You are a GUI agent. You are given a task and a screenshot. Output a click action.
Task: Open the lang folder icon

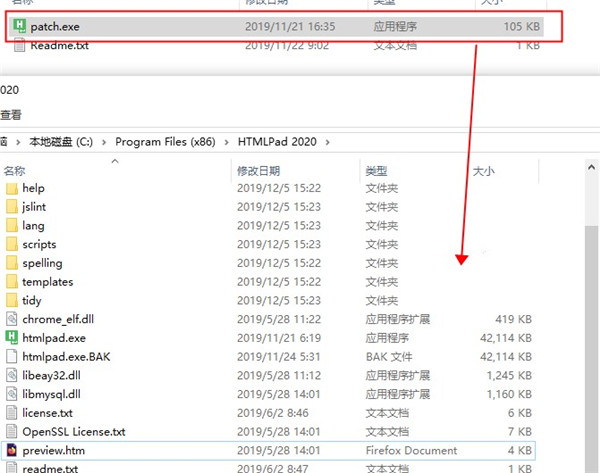pyautogui.click(x=12, y=226)
